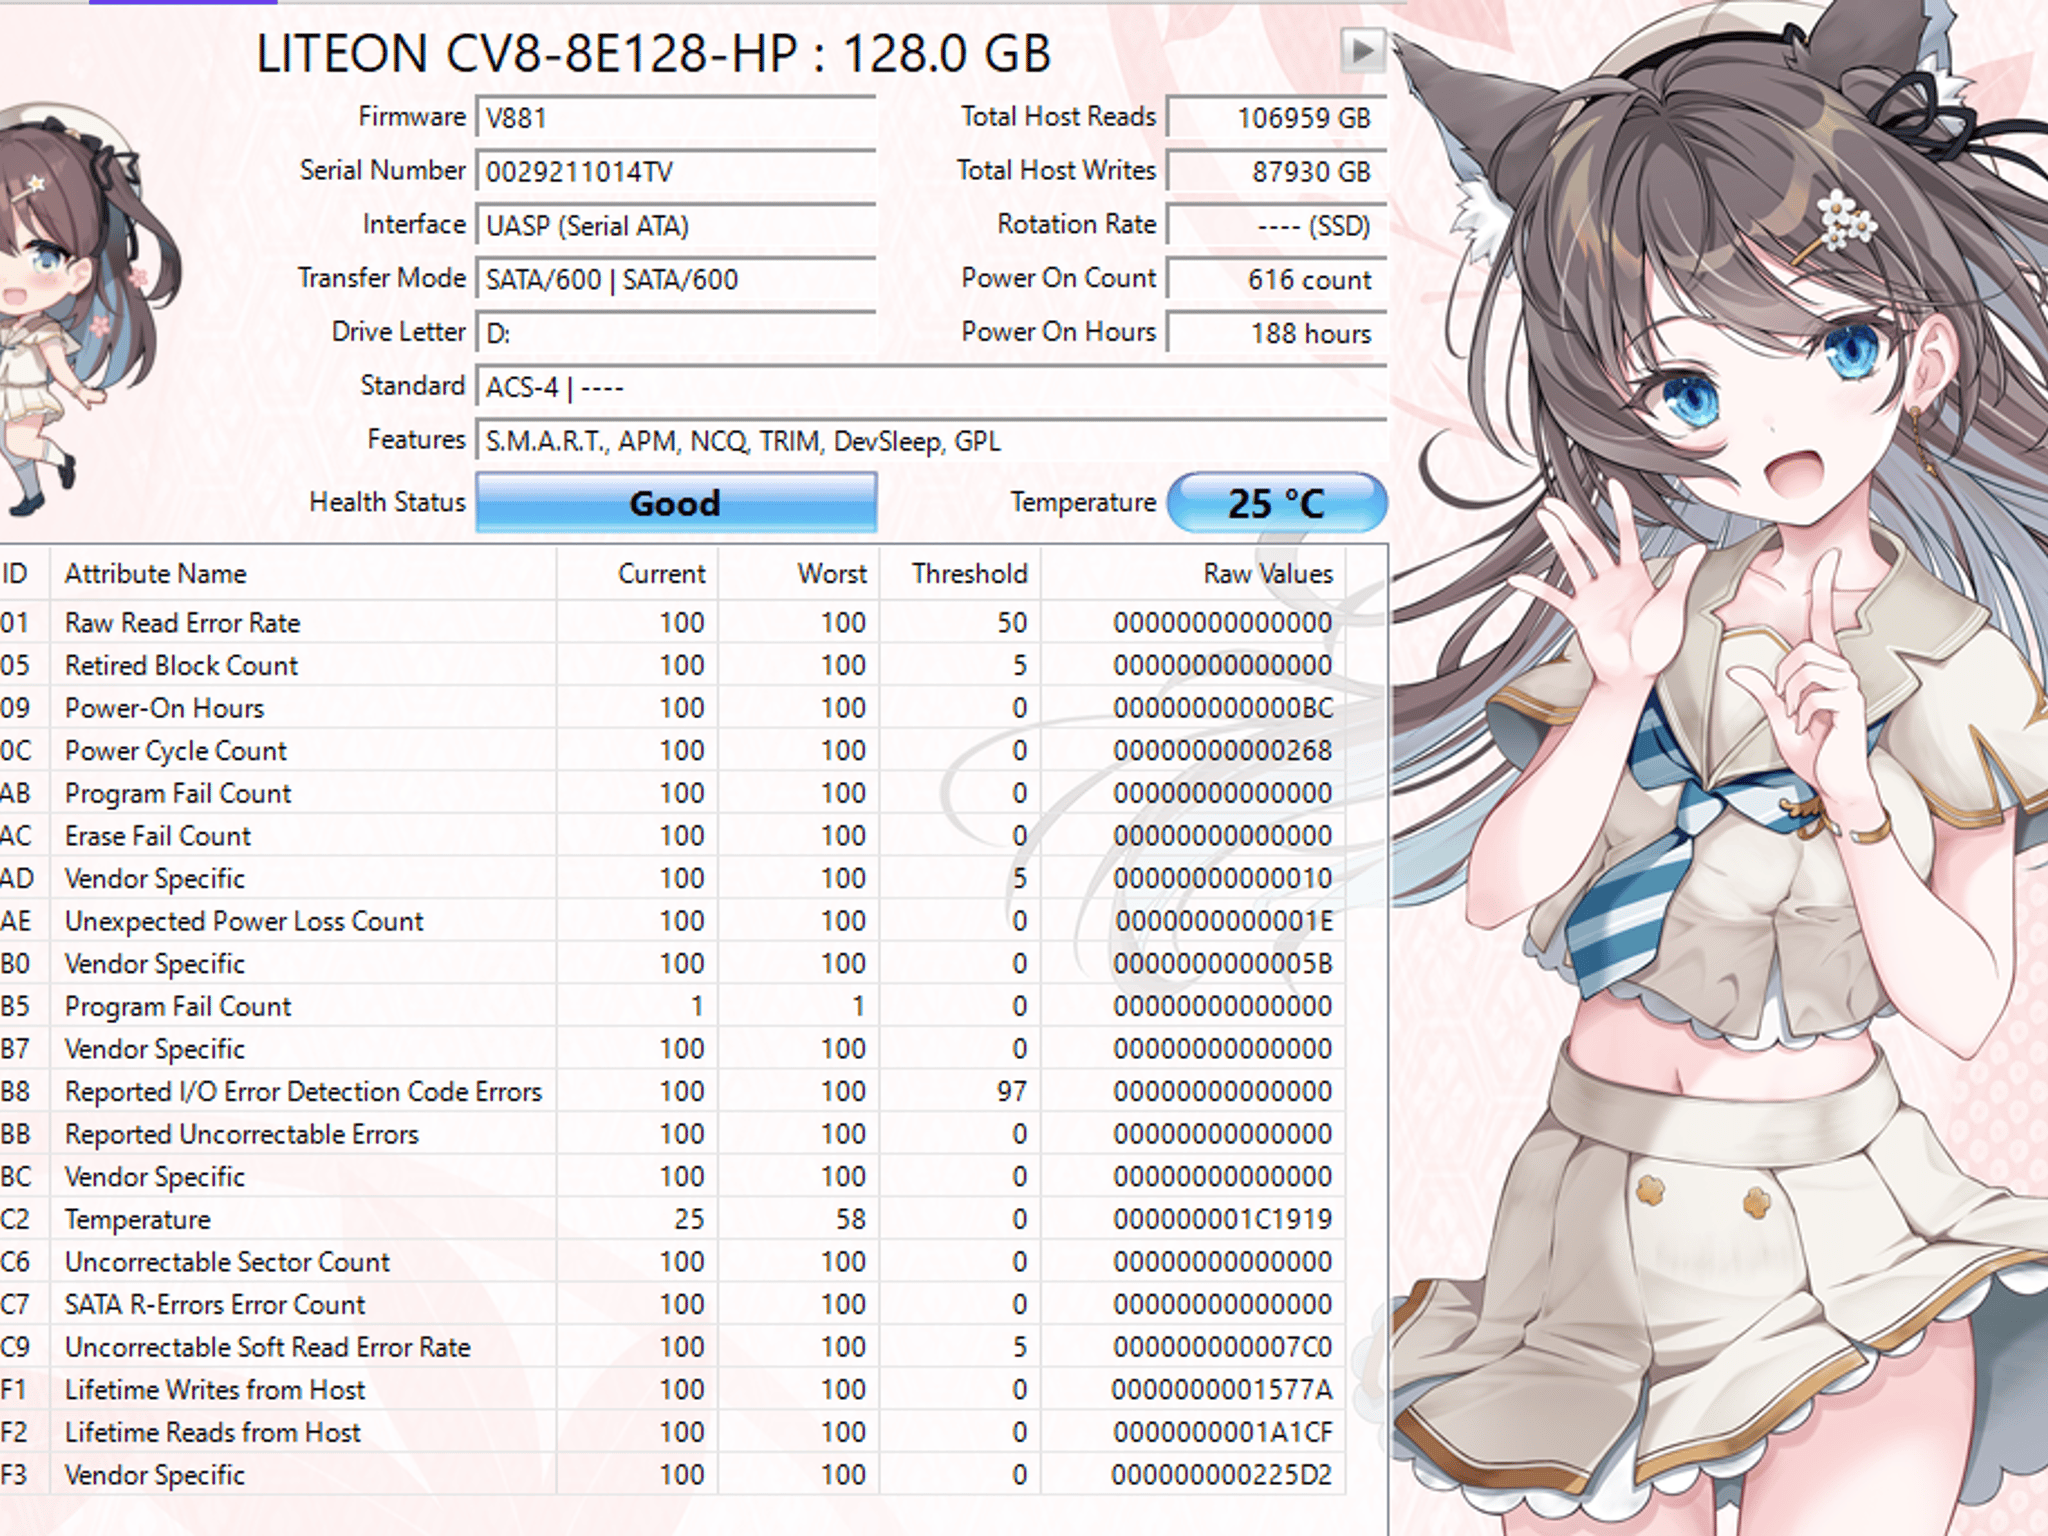Select the Serial Number field 0029211014TV
Screen dimensions: 2048x1536
coord(676,172)
